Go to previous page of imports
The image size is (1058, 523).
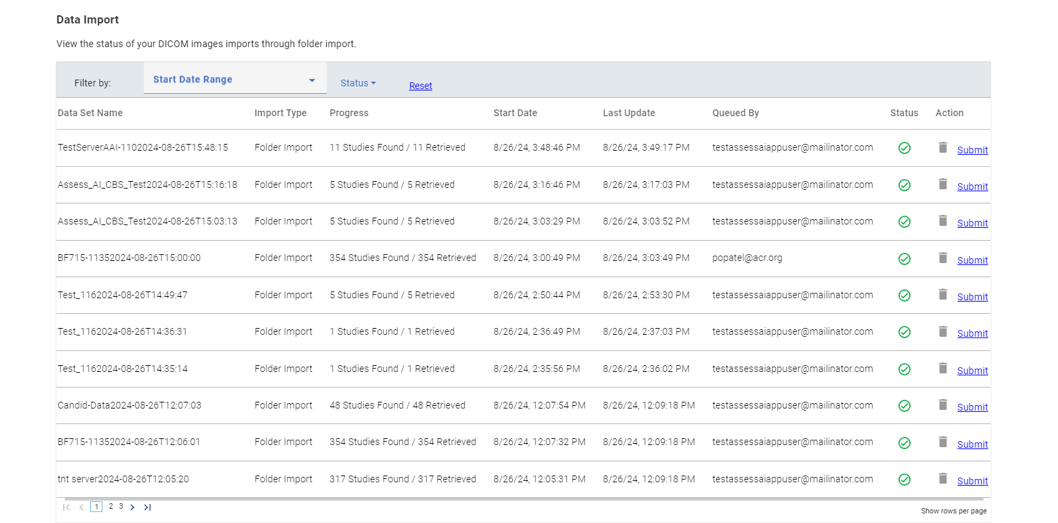pos(81,507)
